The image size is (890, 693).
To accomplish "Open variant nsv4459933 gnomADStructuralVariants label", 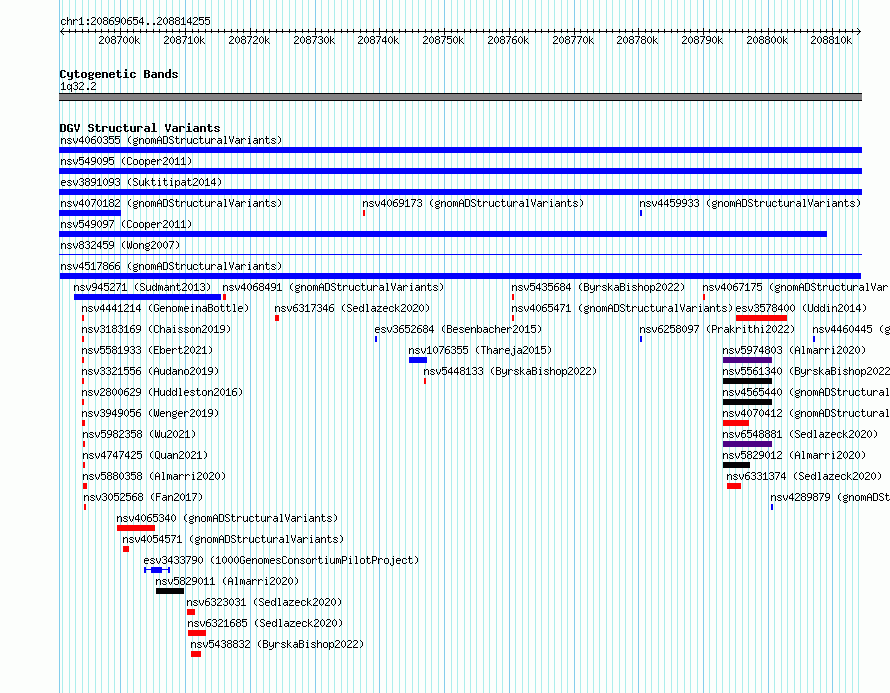I will pyautogui.click(x=750, y=203).
